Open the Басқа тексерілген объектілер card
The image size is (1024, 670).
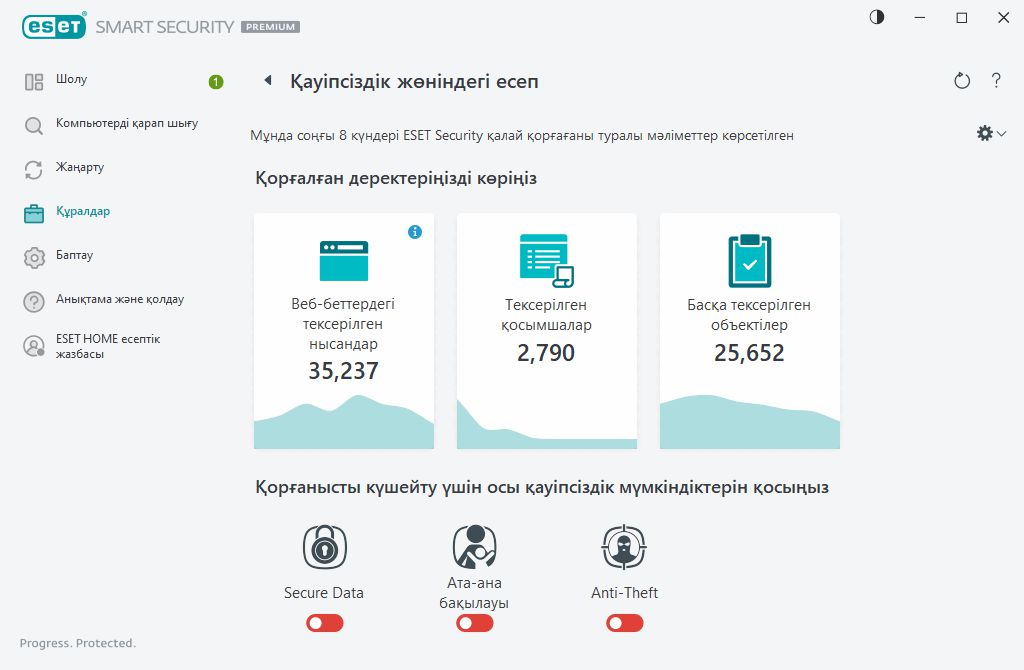point(749,330)
